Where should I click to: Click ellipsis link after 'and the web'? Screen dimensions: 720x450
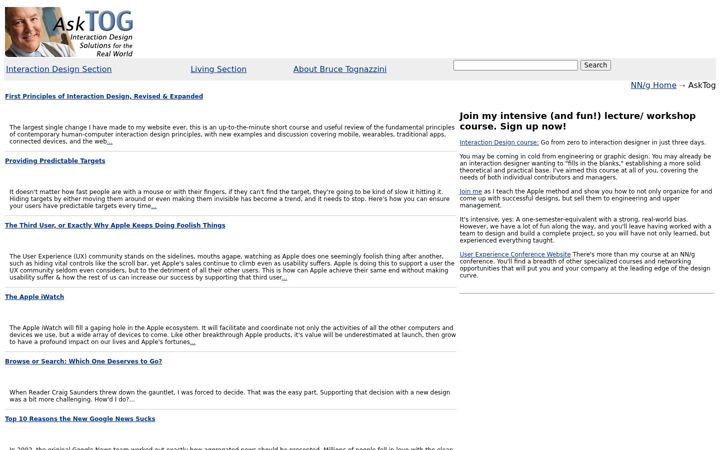tap(110, 142)
